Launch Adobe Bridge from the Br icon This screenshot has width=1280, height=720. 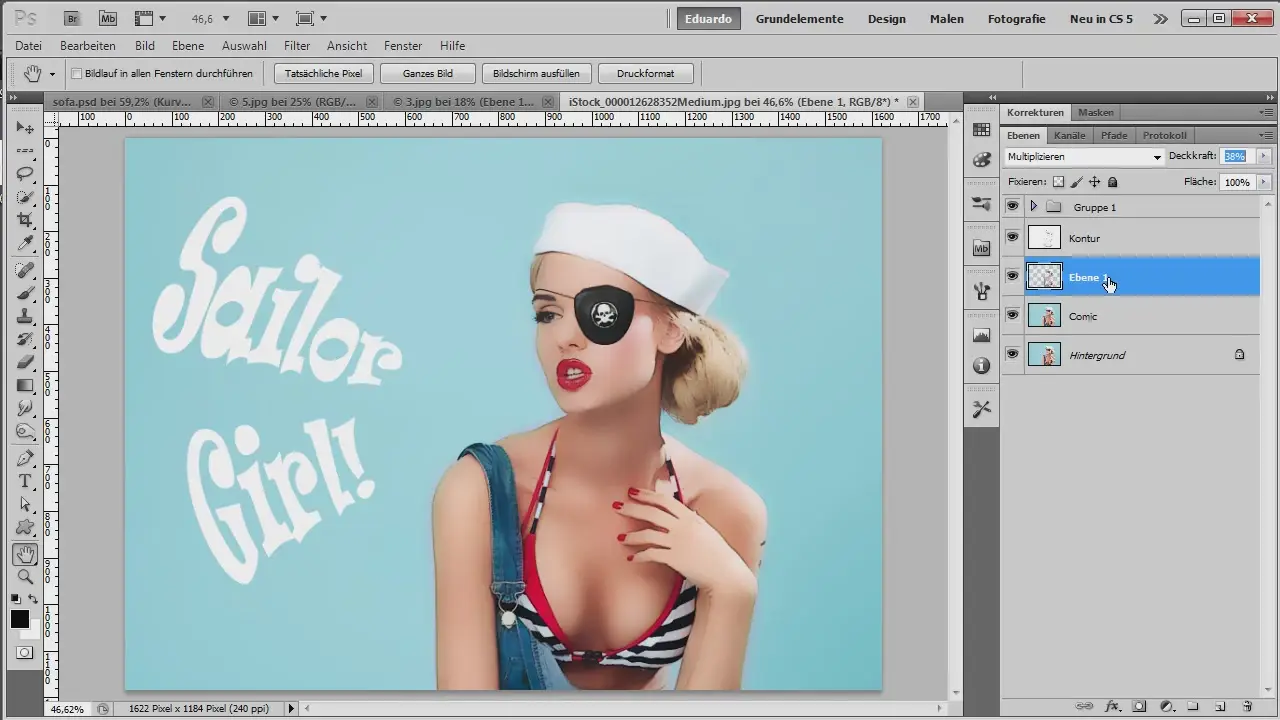click(73, 18)
